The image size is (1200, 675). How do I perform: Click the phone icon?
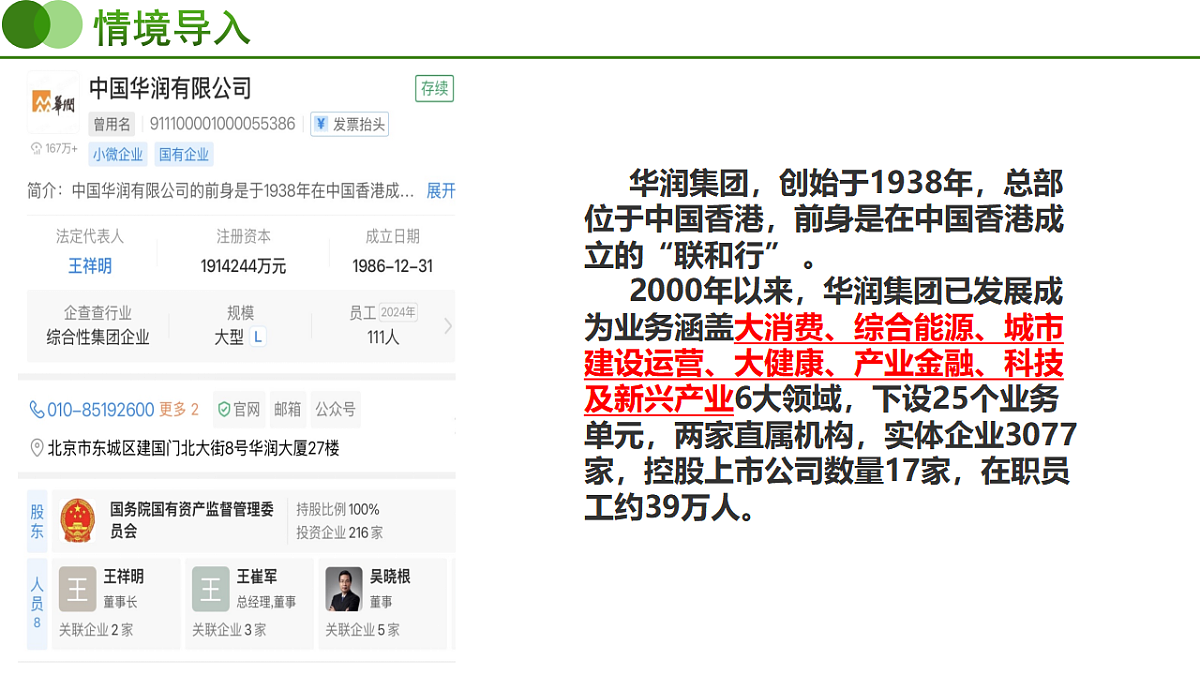pyautogui.click(x=37, y=409)
